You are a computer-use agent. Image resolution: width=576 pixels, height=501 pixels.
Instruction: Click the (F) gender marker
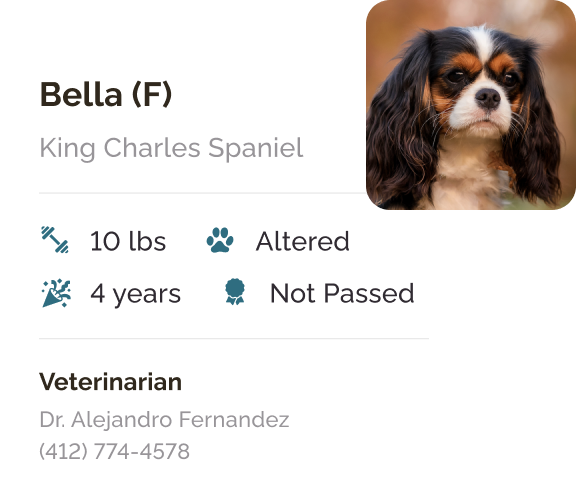[x=152, y=95]
